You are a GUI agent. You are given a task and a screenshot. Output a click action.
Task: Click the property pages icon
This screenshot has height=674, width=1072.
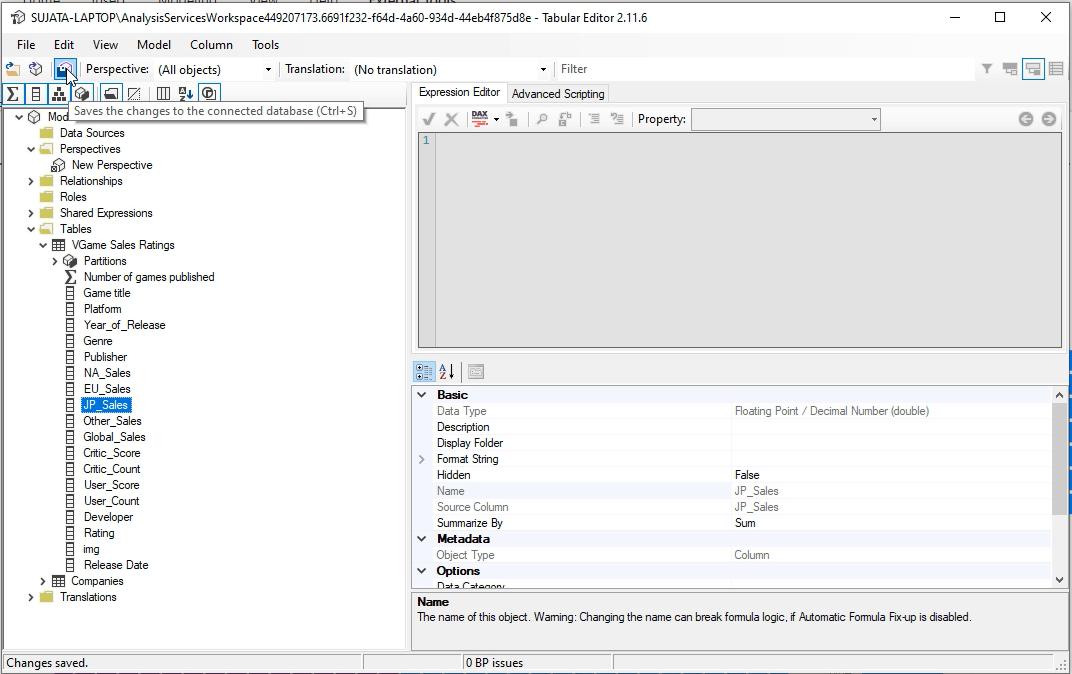[x=476, y=372]
